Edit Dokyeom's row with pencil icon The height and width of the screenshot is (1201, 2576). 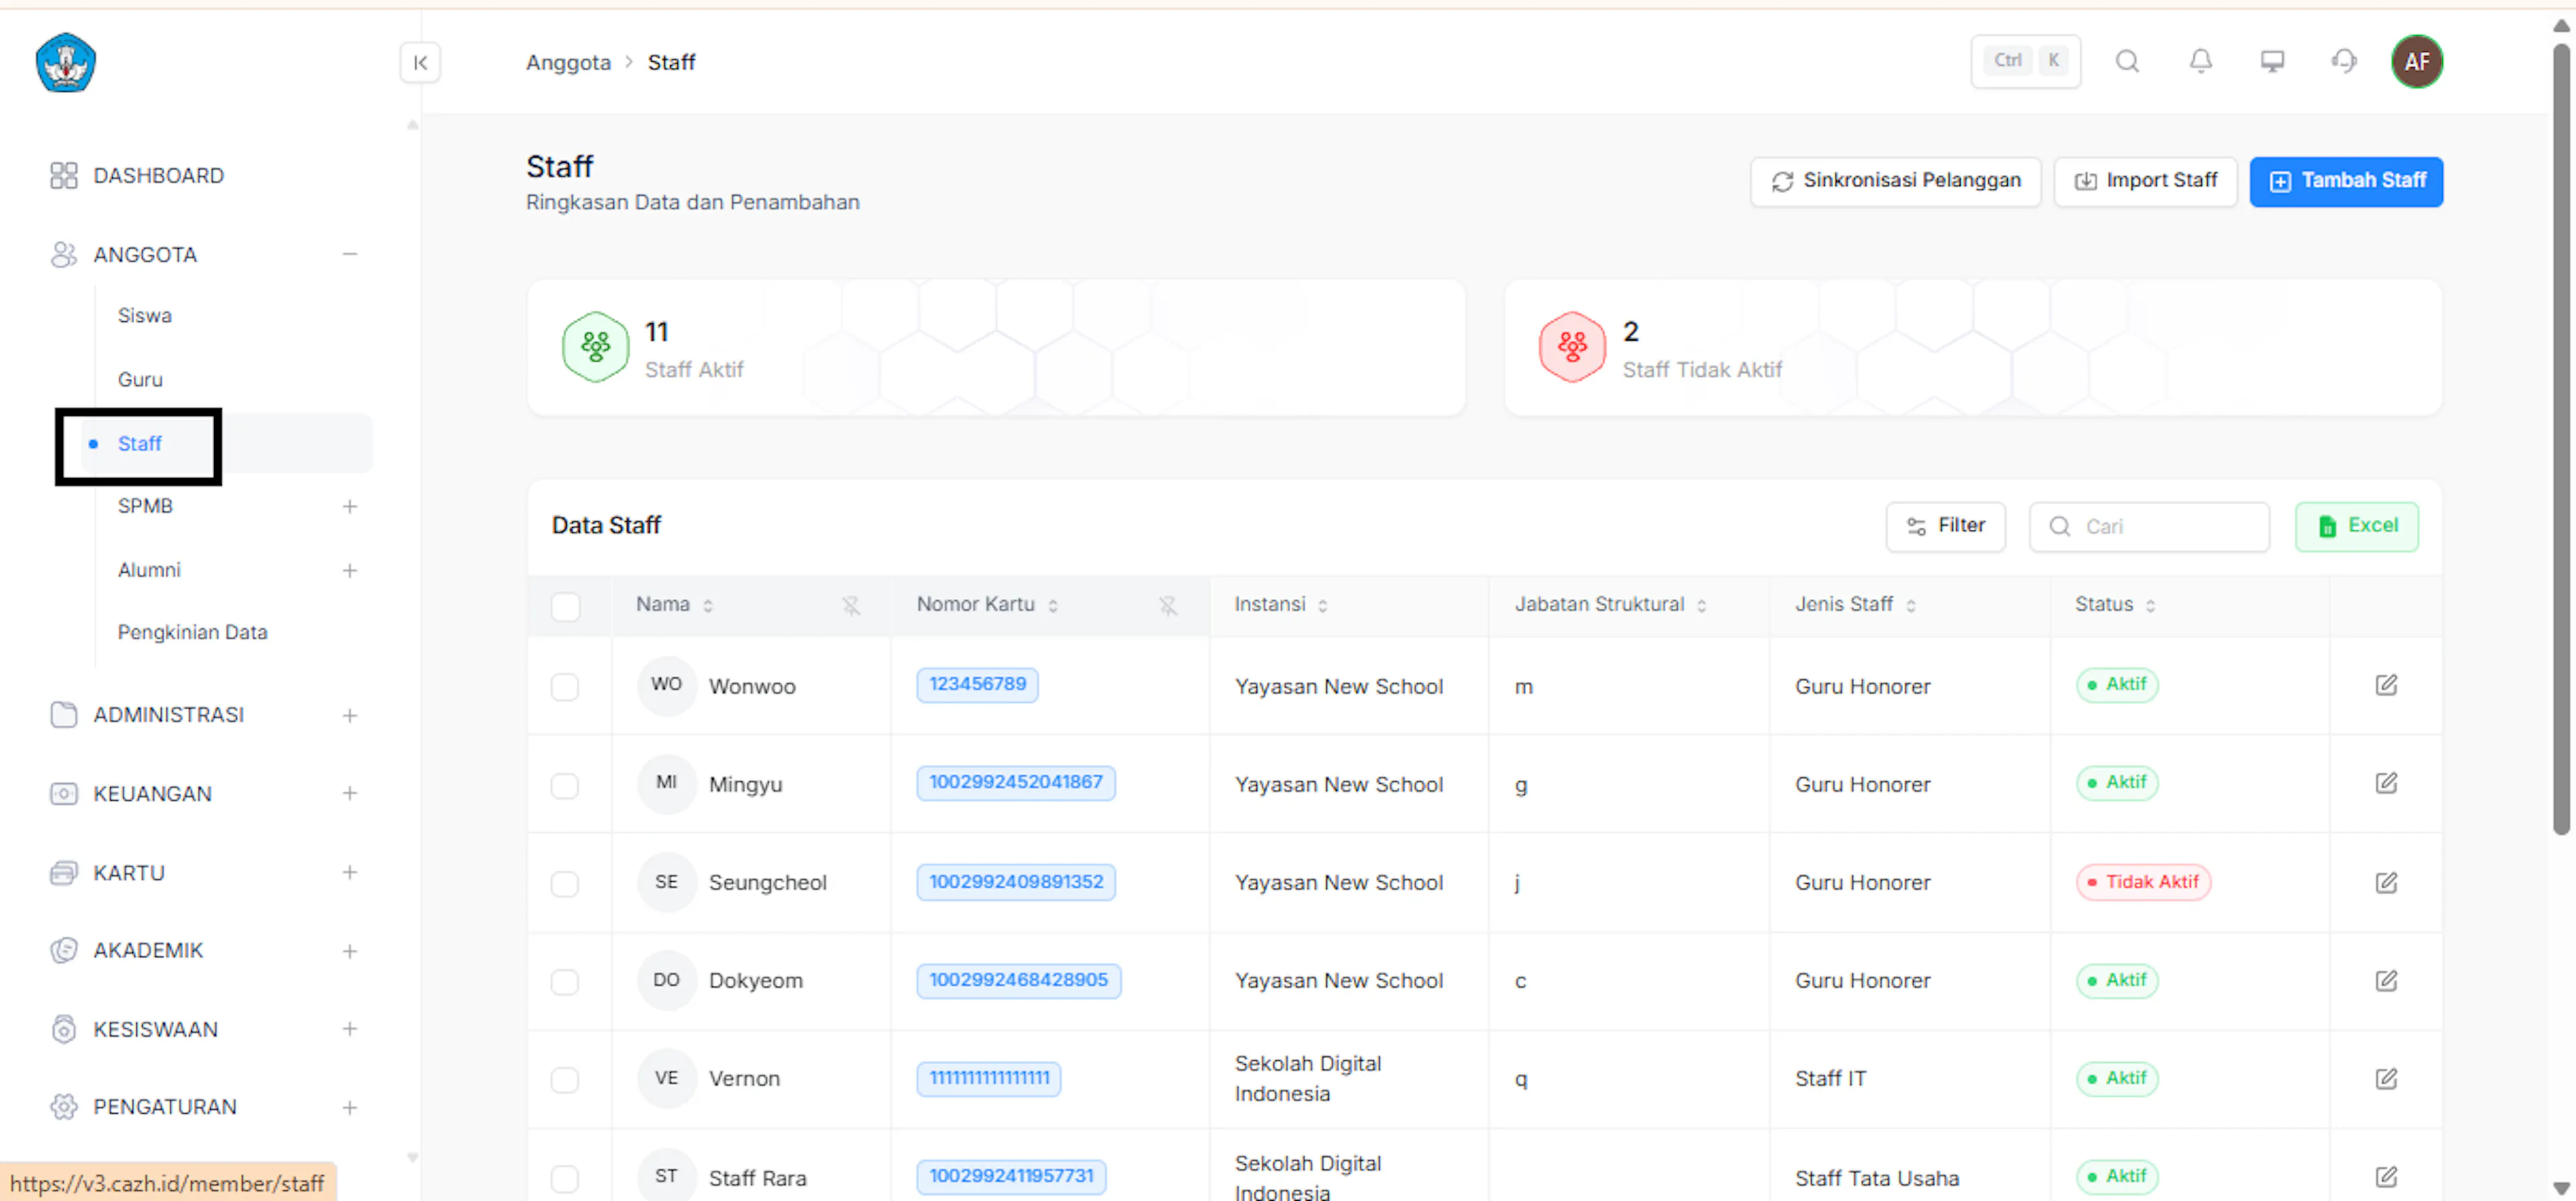click(2386, 980)
